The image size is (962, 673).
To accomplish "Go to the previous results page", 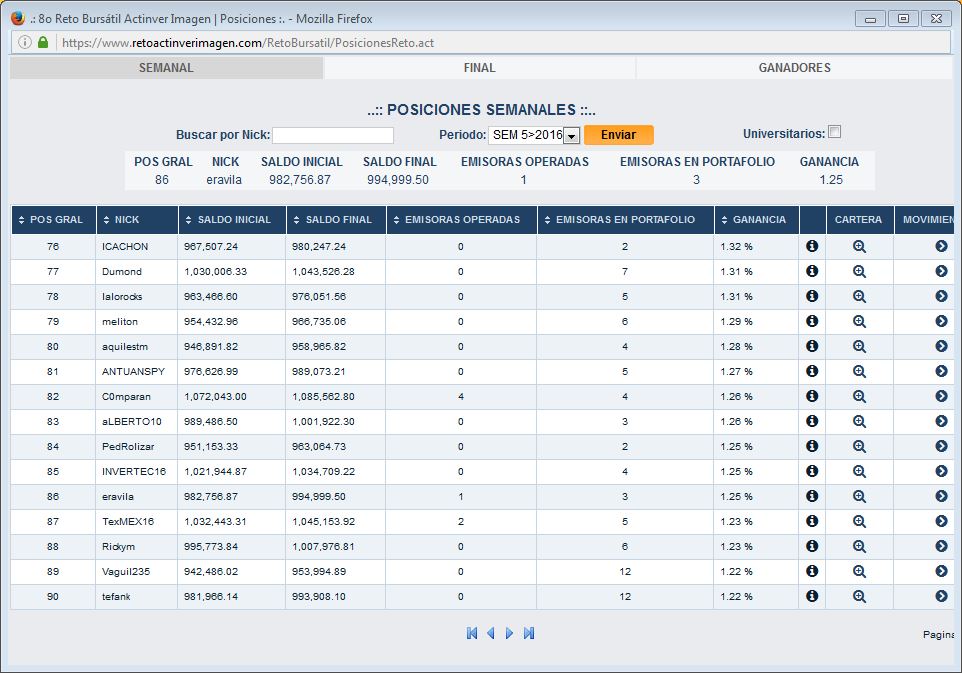I will [x=490, y=633].
